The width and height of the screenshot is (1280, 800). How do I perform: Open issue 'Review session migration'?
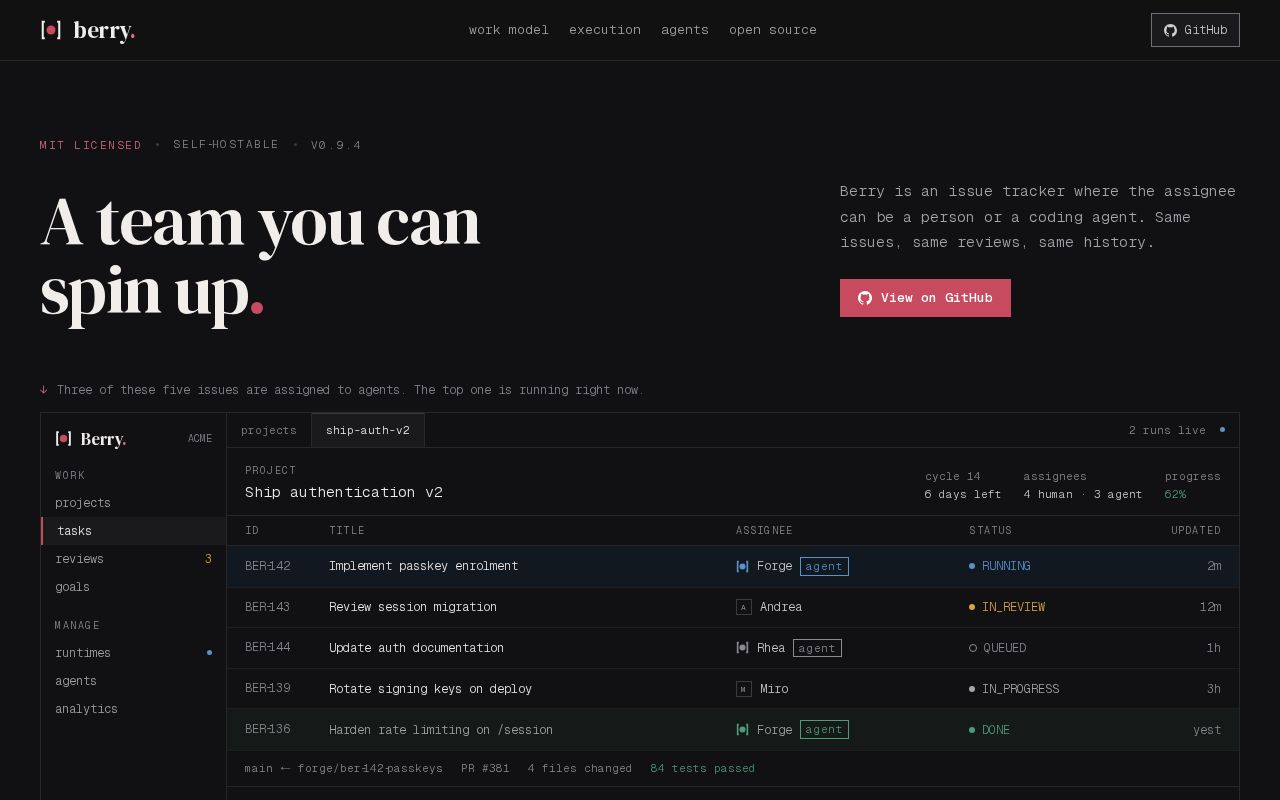click(x=413, y=607)
